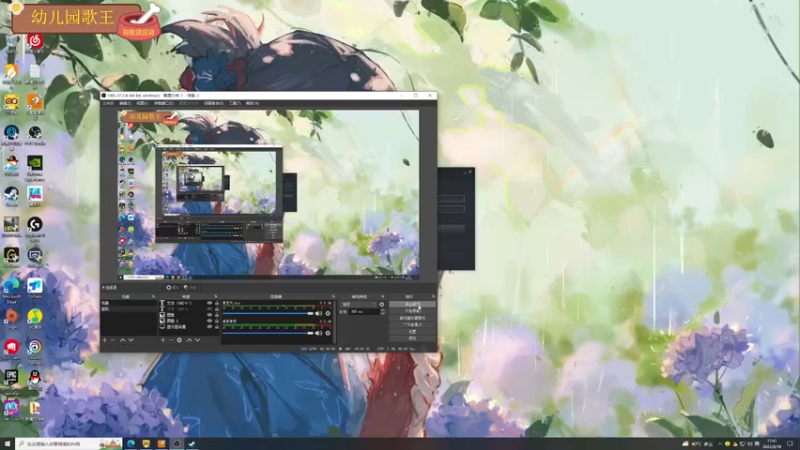
Task: Open the QQ penguin desktop icon
Action: pyautogui.click(x=35, y=380)
